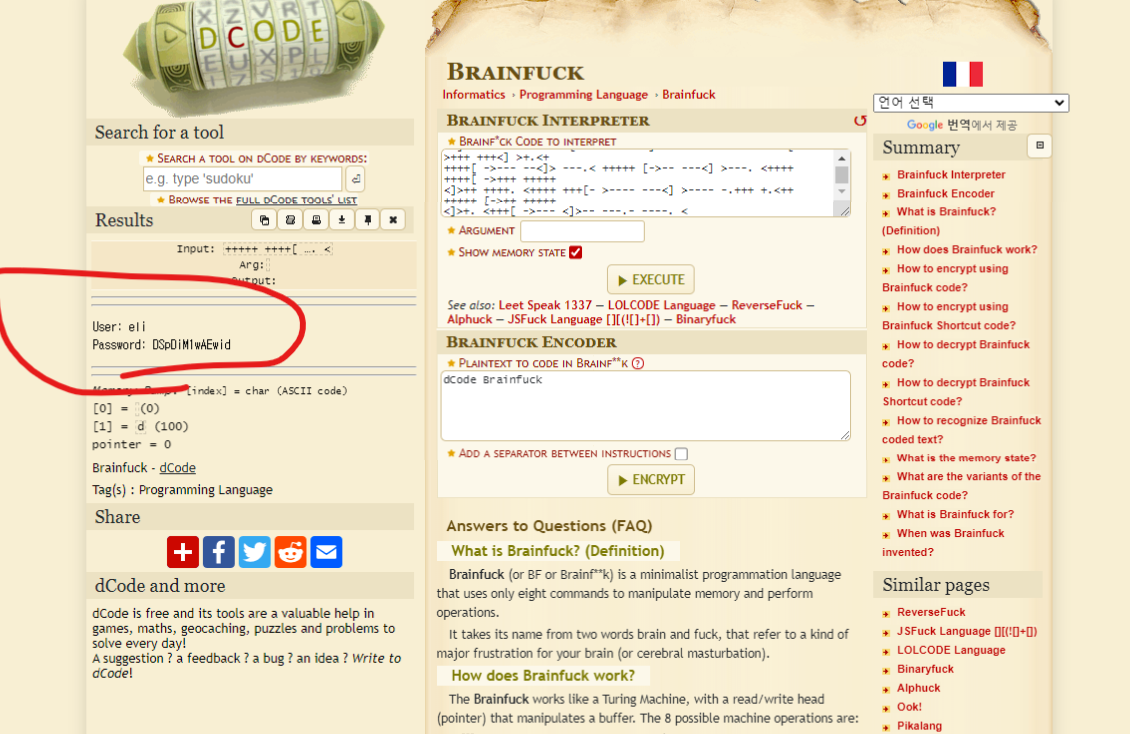This screenshot has height=734, width=1130.
Task: Select the User: eli text
Action: click(x=119, y=327)
